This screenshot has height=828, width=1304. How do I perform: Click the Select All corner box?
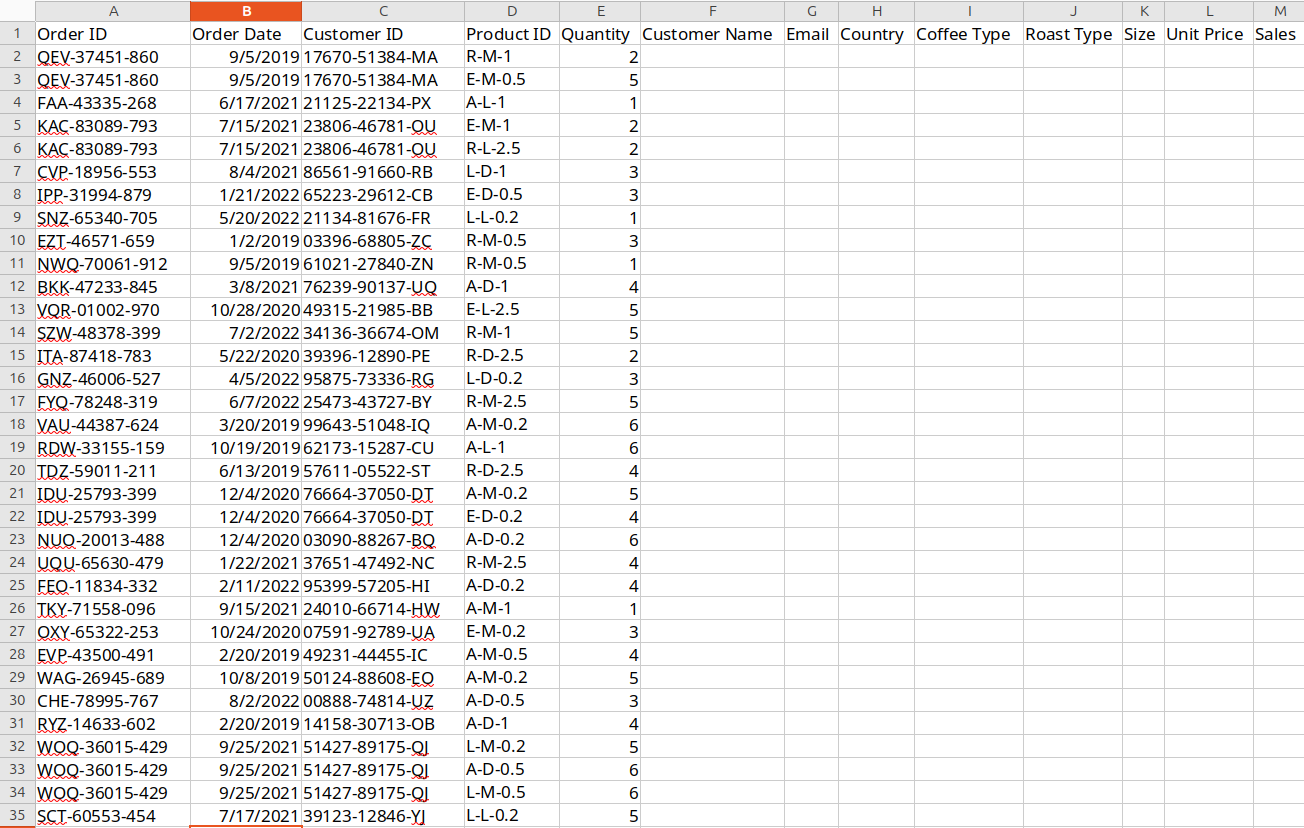pyautogui.click(x=17, y=11)
